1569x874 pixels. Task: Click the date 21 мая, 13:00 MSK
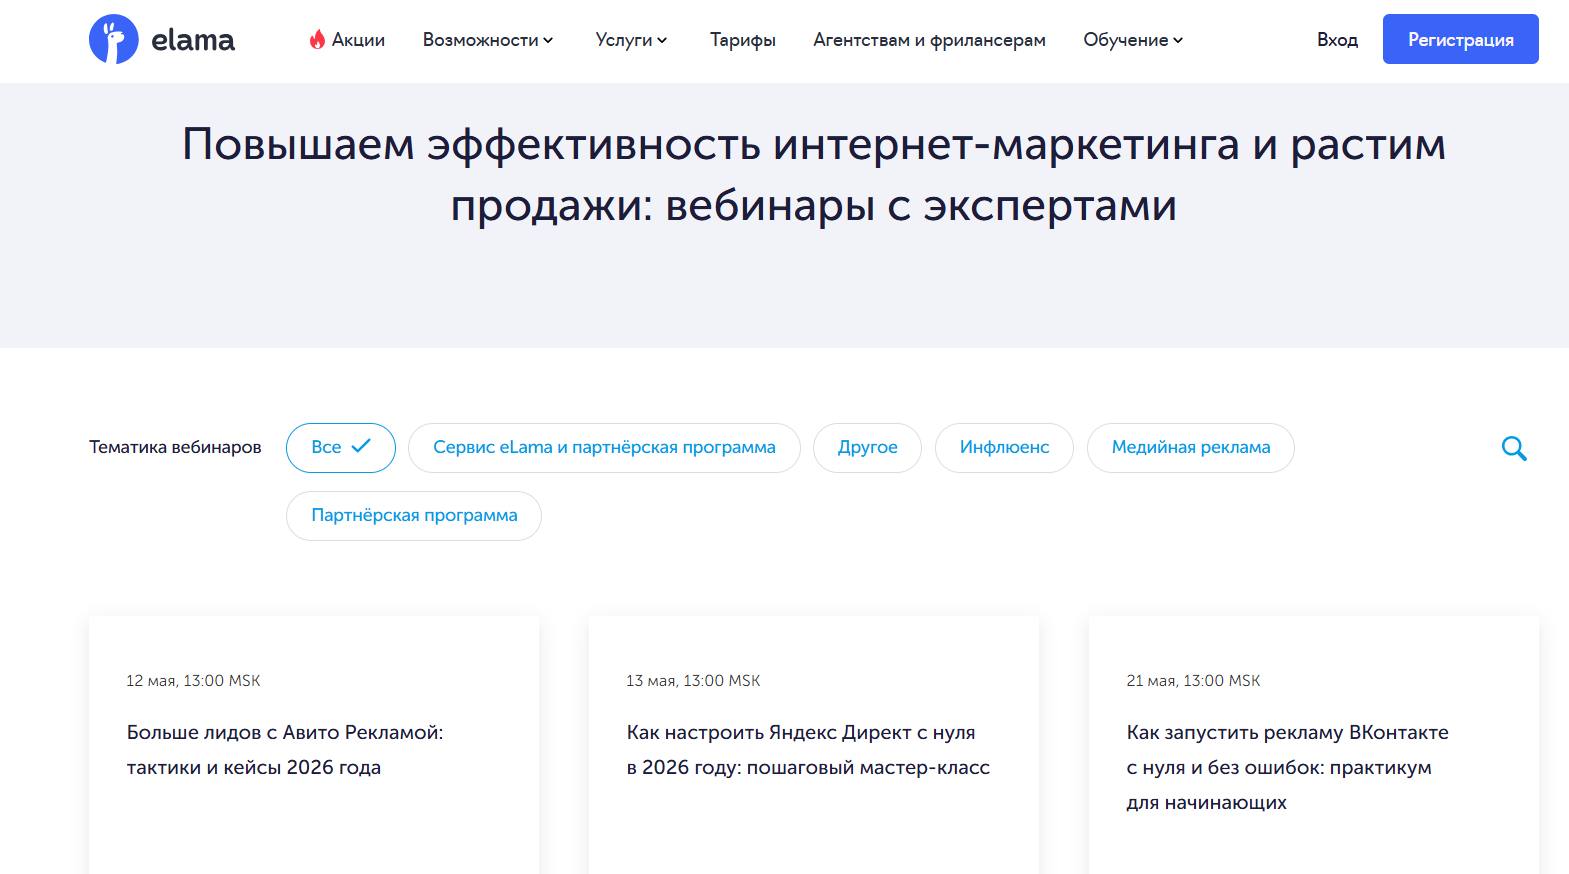click(1193, 681)
